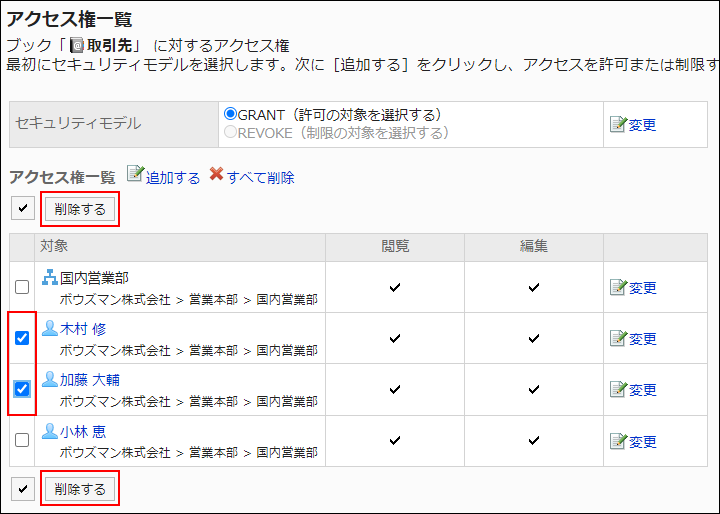720x514 pixels.
Task: Click the 閲覧 checkmark for 国内営業部
Action: pos(395,288)
